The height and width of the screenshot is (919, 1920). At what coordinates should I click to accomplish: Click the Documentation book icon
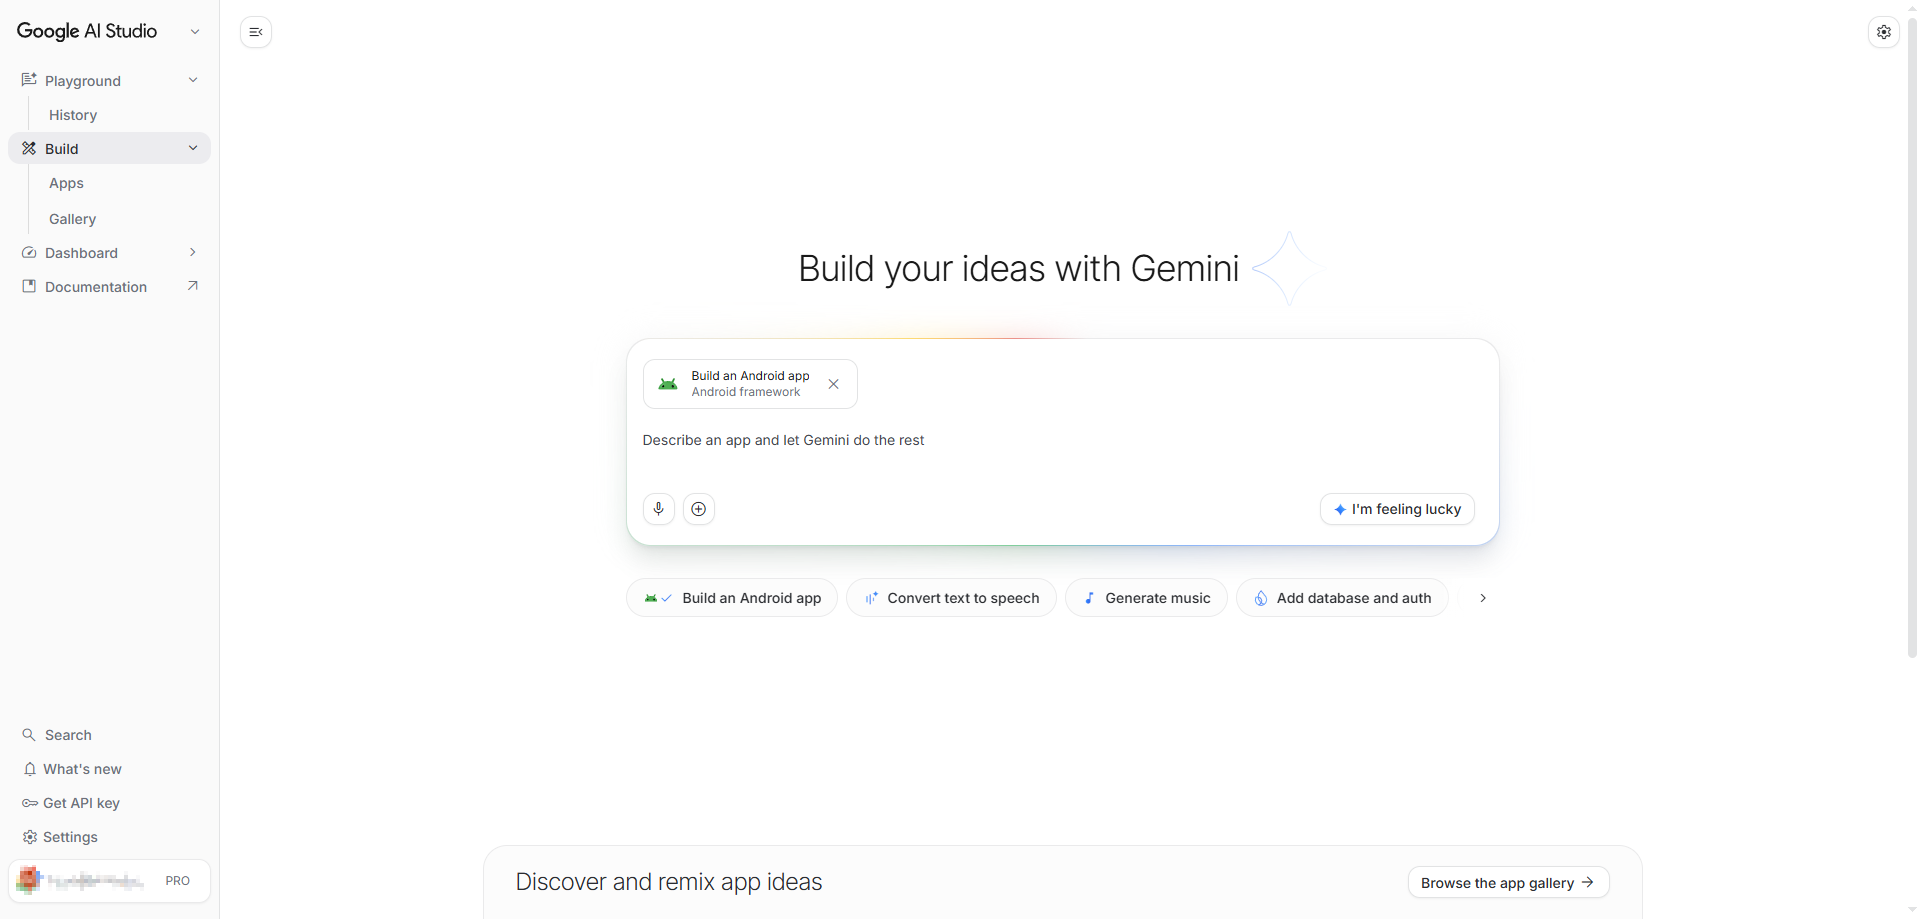(29, 287)
